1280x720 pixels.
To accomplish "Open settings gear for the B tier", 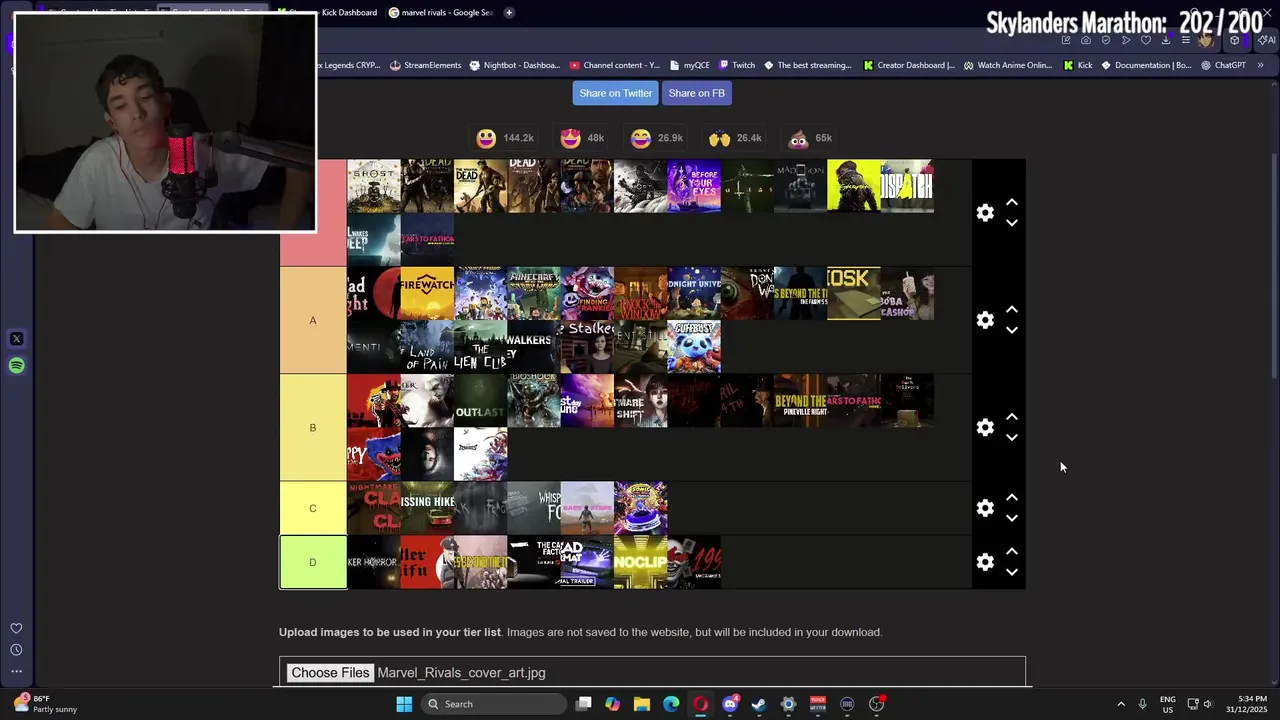I will [x=985, y=427].
